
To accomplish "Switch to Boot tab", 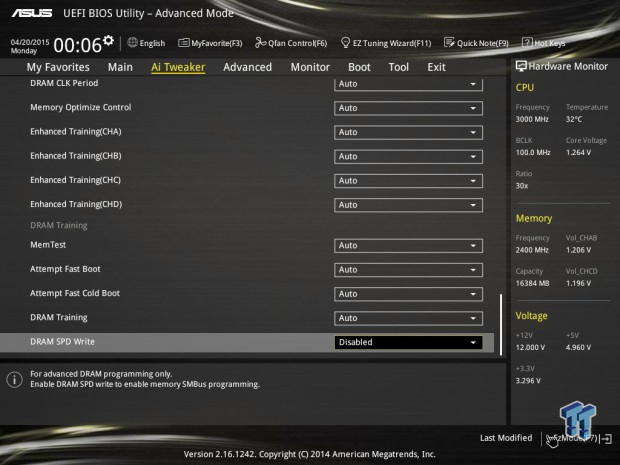I will click(x=359, y=67).
